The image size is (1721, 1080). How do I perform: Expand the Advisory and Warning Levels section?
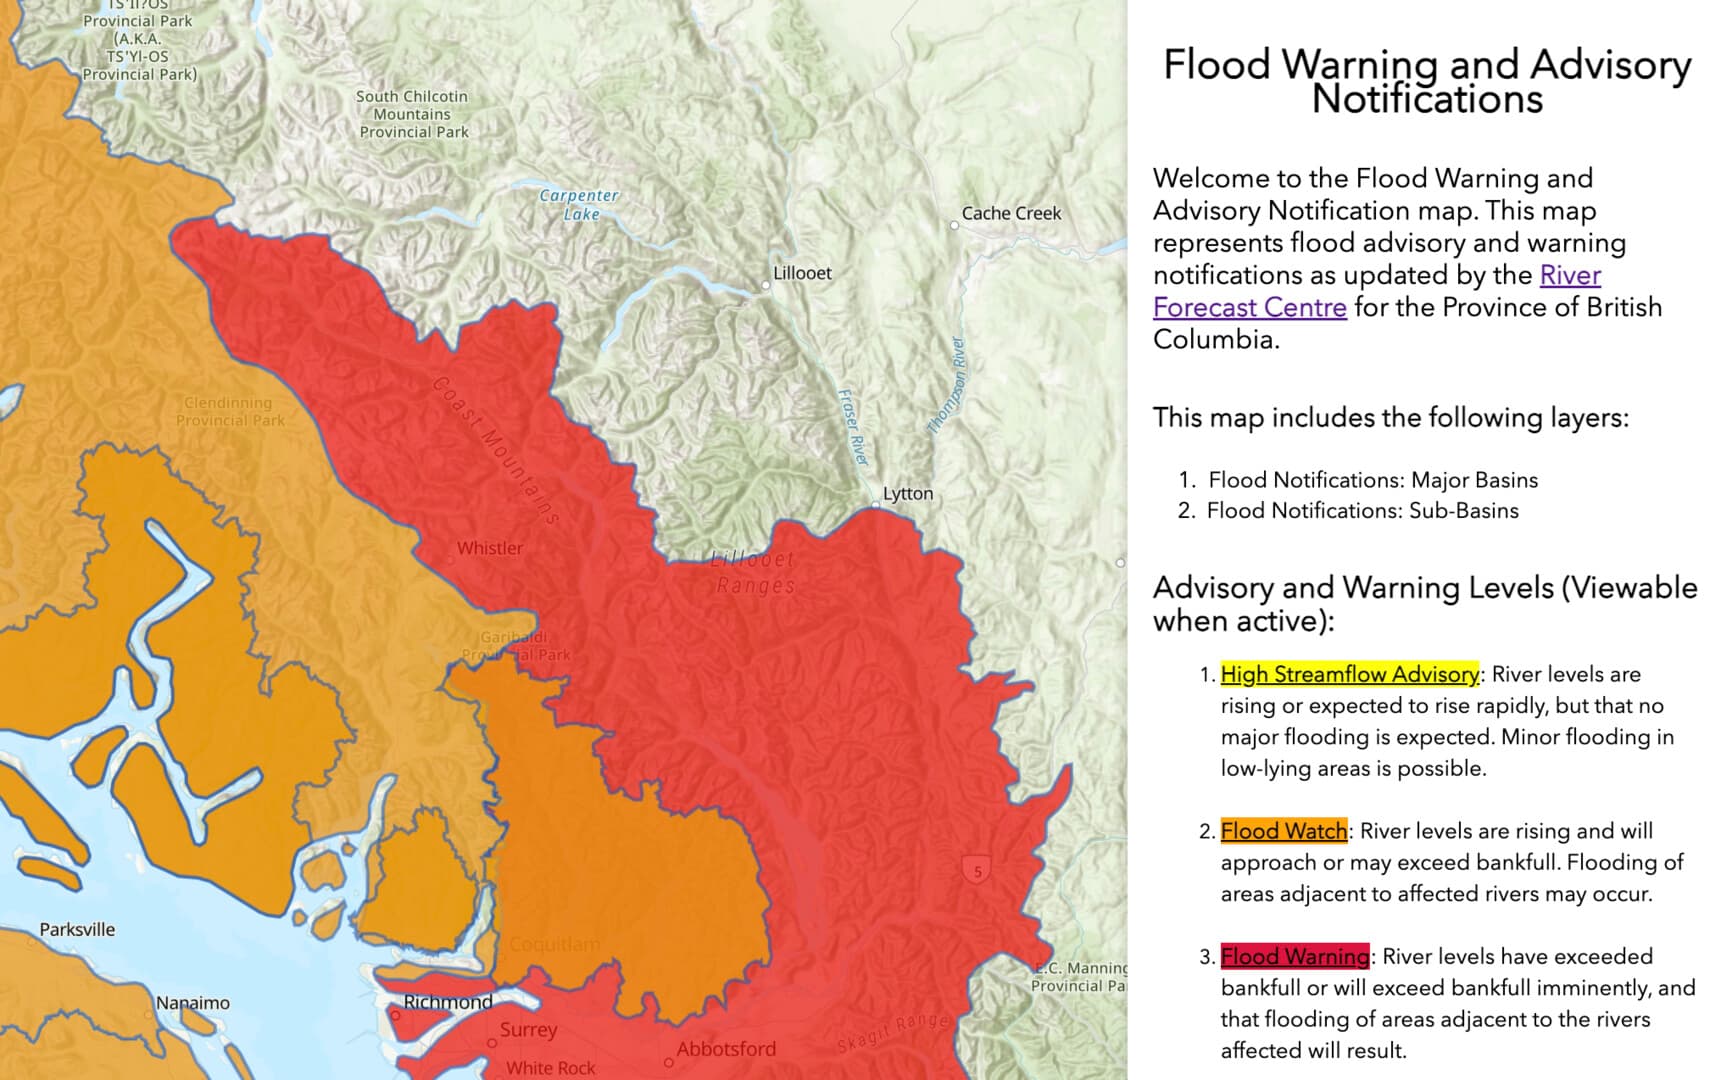click(x=1424, y=603)
